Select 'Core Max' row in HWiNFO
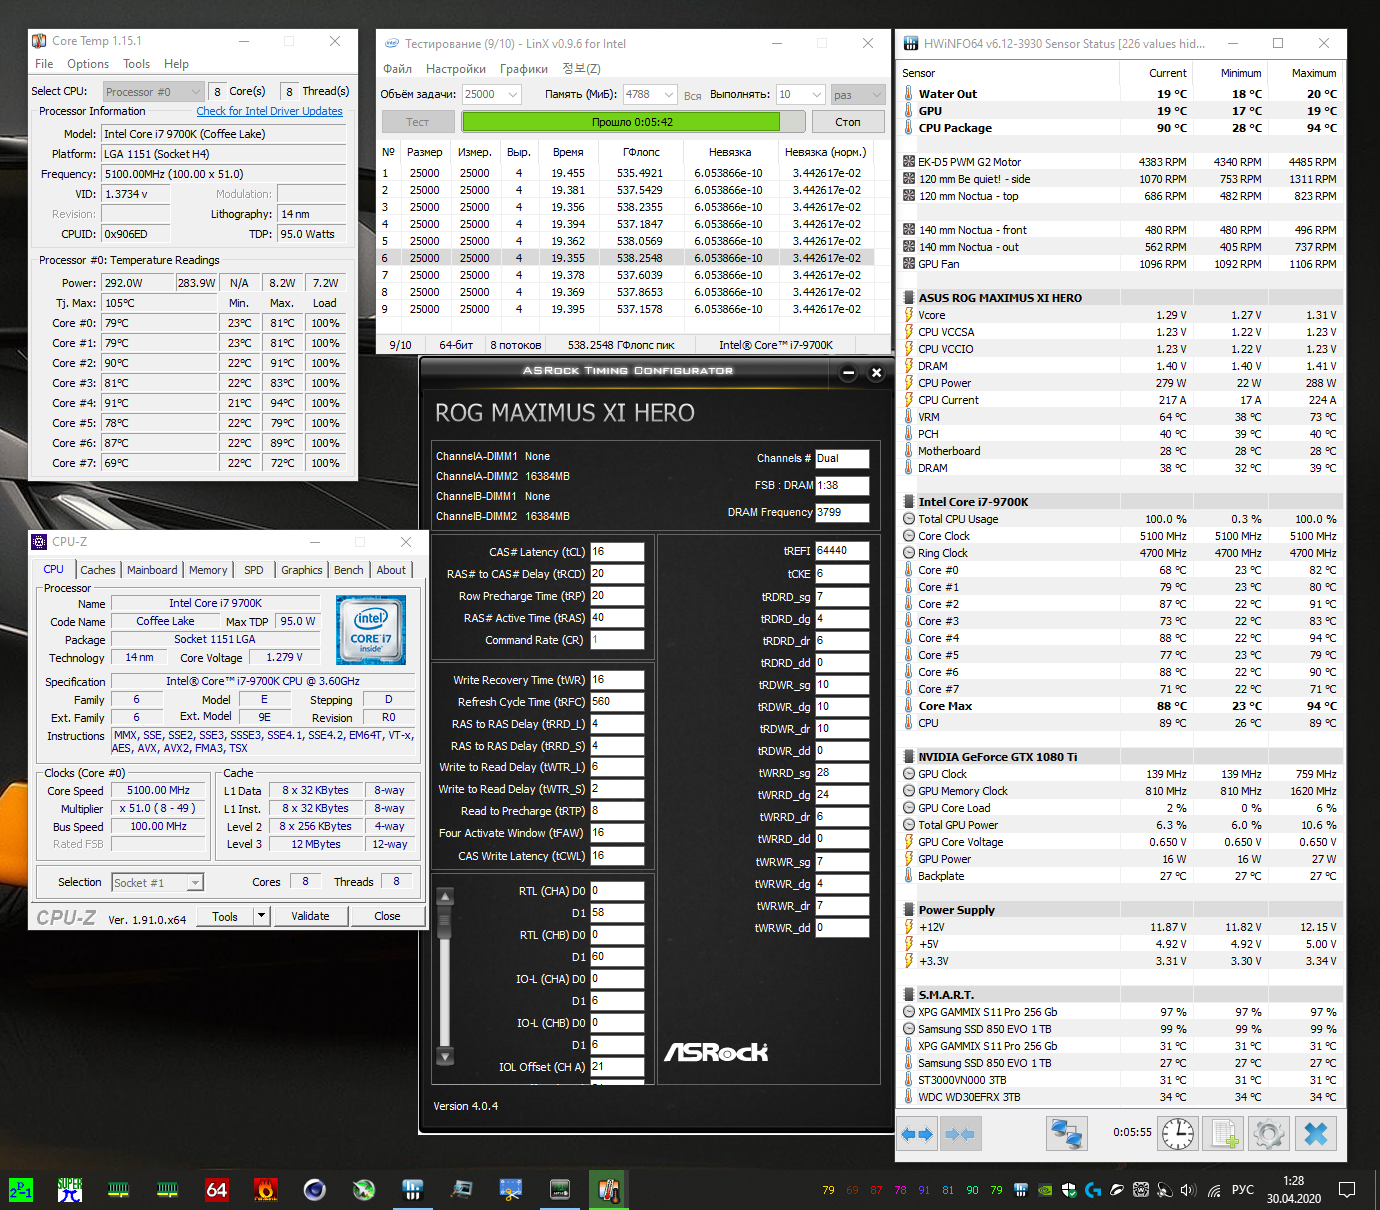Image resolution: width=1380 pixels, height=1210 pixels. (1120, 706)
